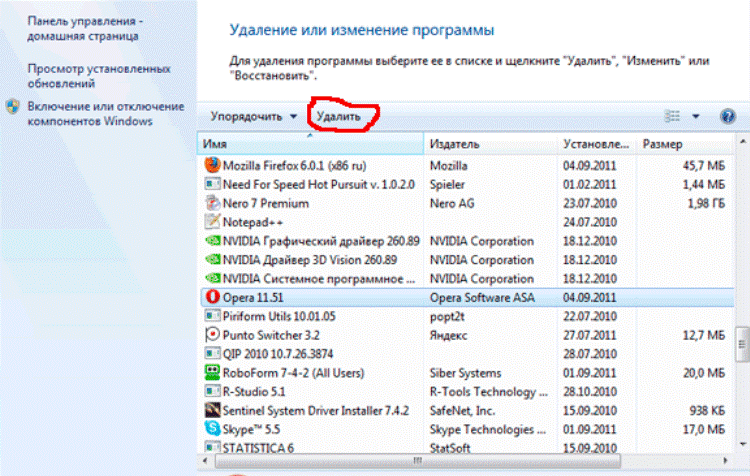Open Включение или отключение компонентов Windows link

click(x=106, y=114)
